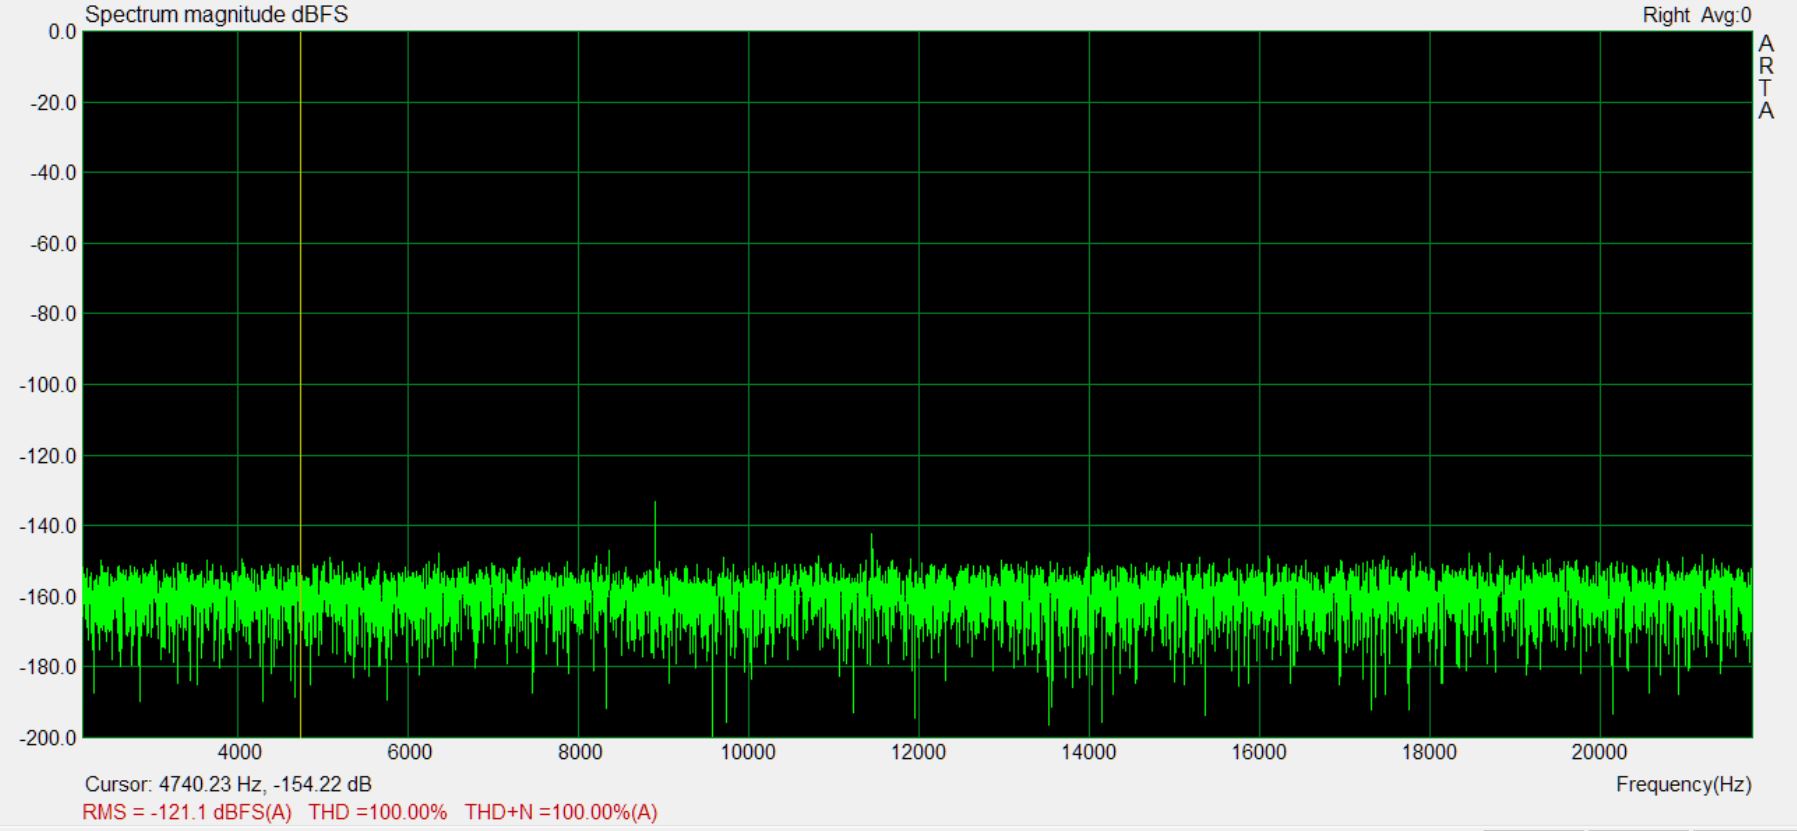Click the cursor readout '4740.23 Hz, -154.22 dB'

pos(265,785)
